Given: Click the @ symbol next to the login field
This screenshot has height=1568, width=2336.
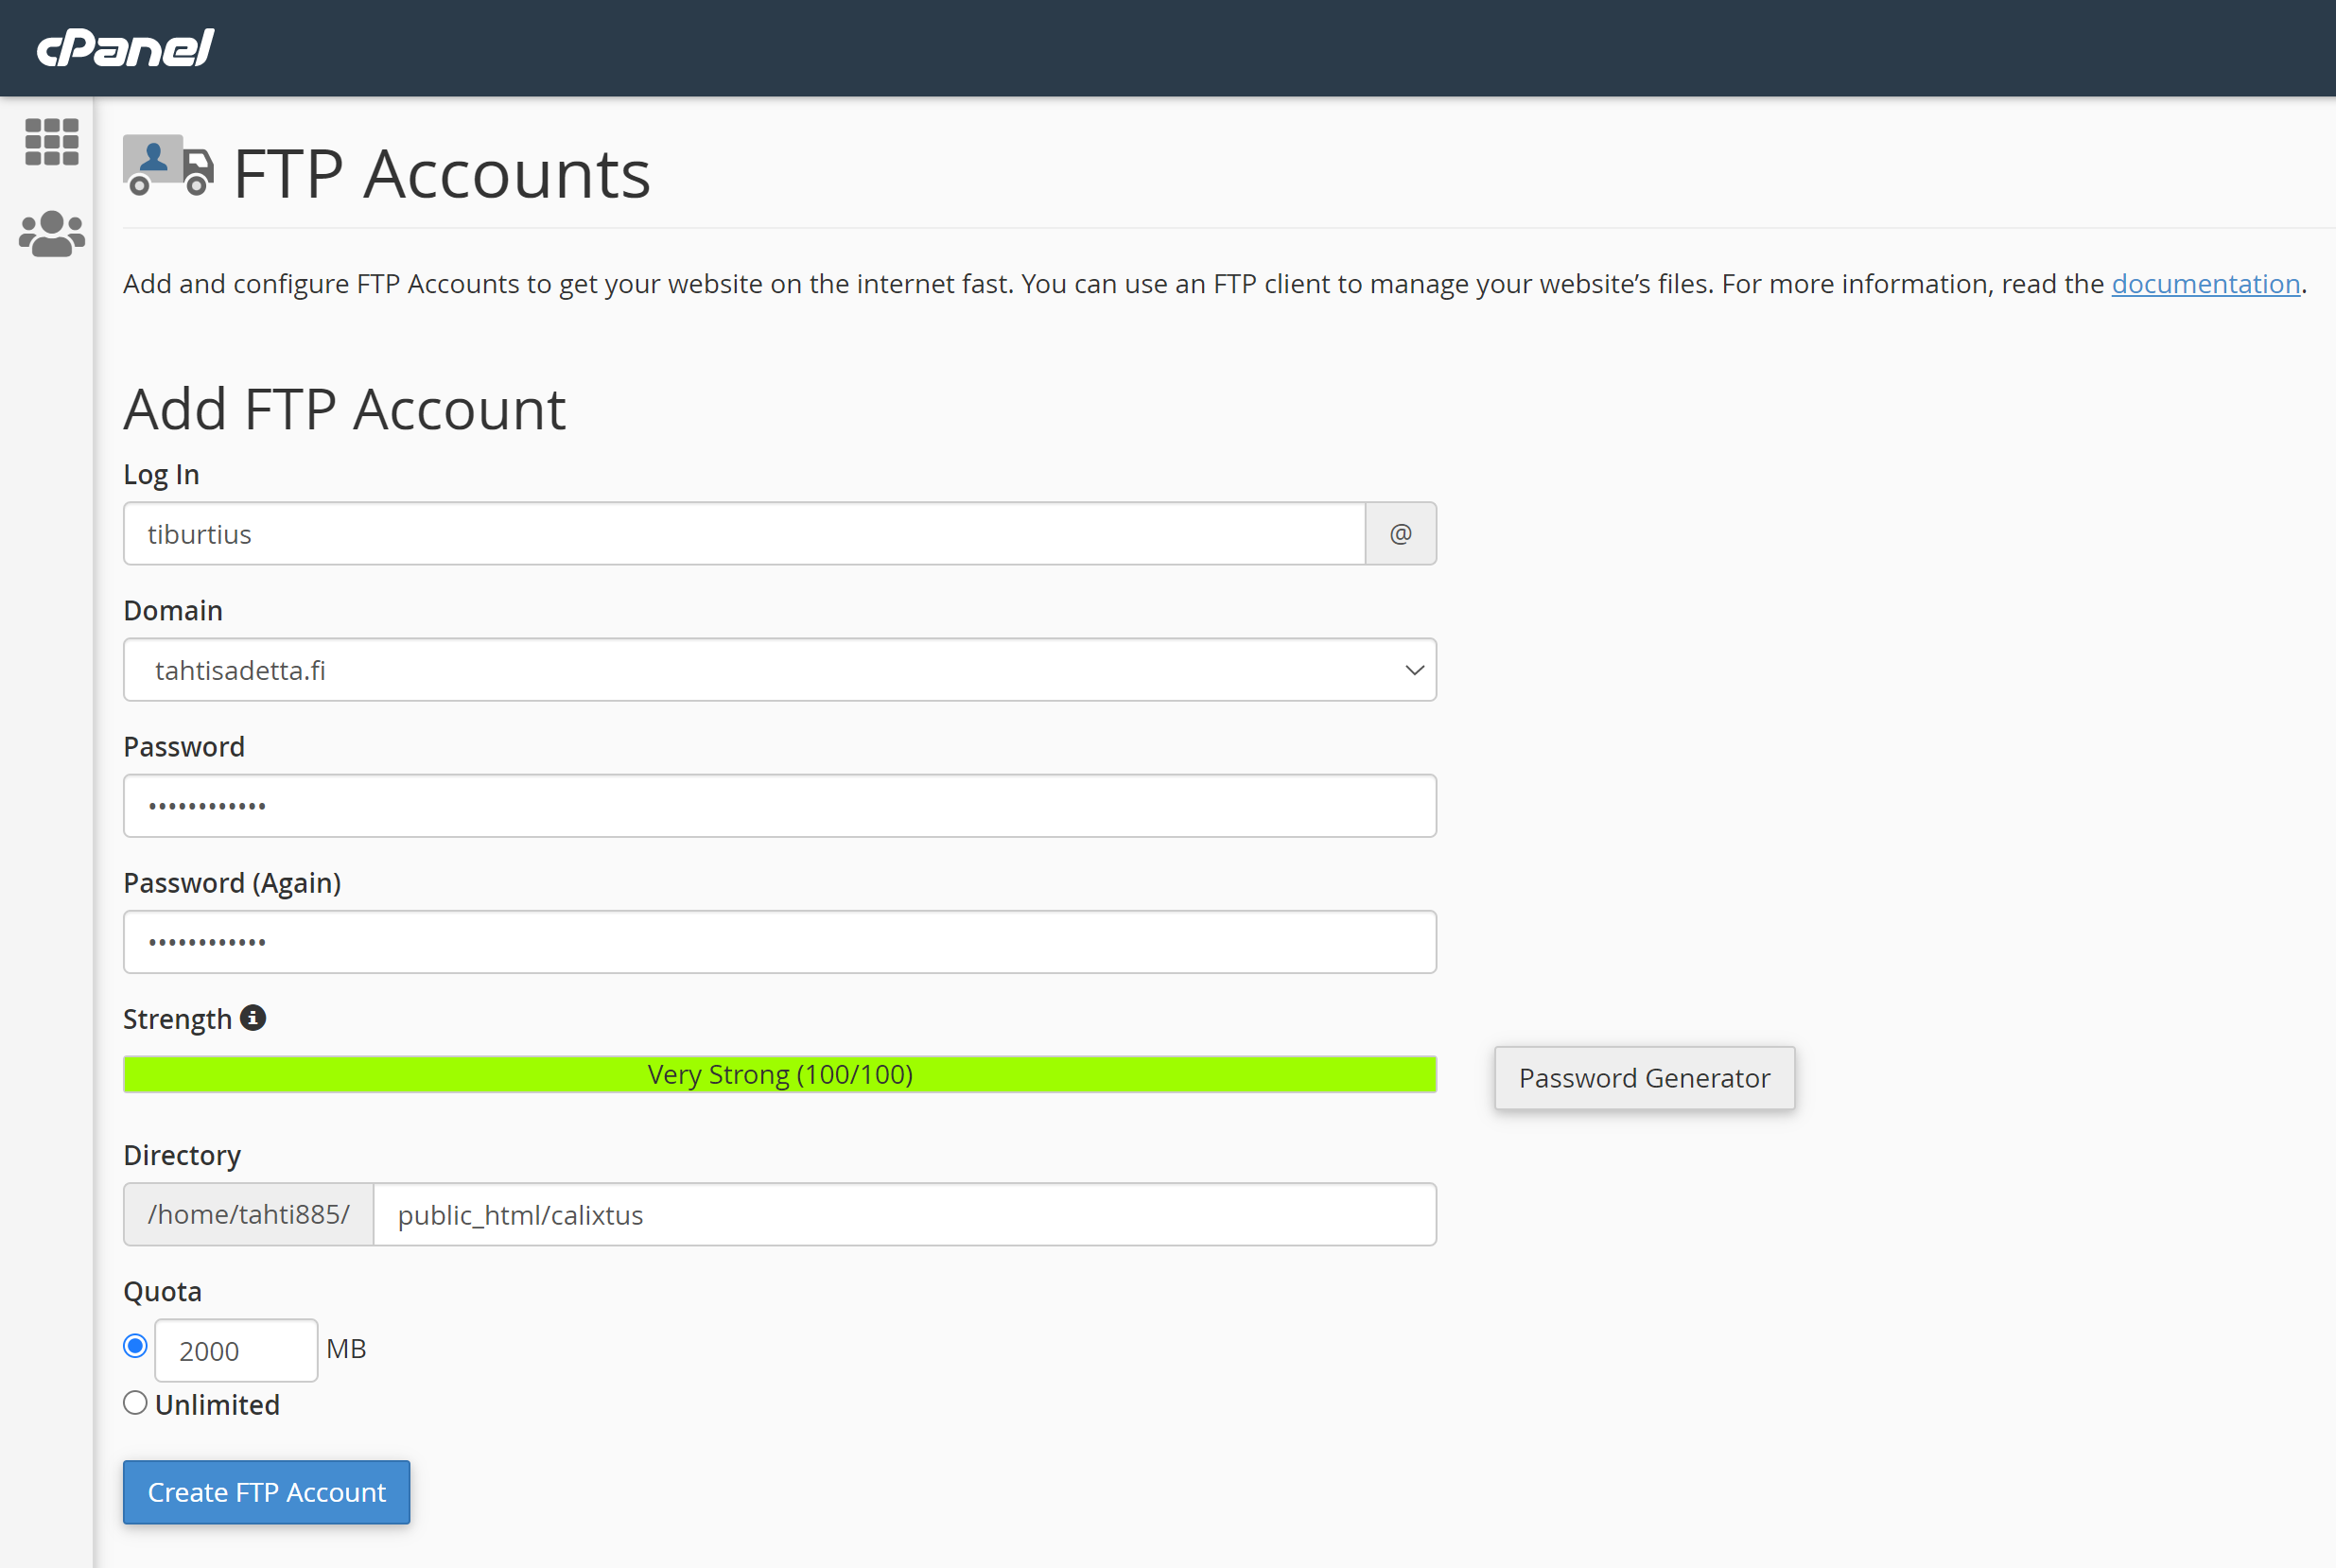Looking at the screenshot, I should pyautogui.click(x=1400, y=533).
